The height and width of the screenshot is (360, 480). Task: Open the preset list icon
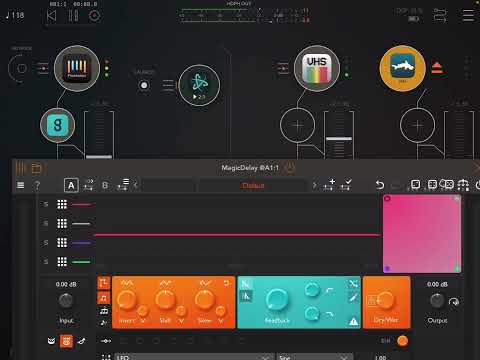123,184
